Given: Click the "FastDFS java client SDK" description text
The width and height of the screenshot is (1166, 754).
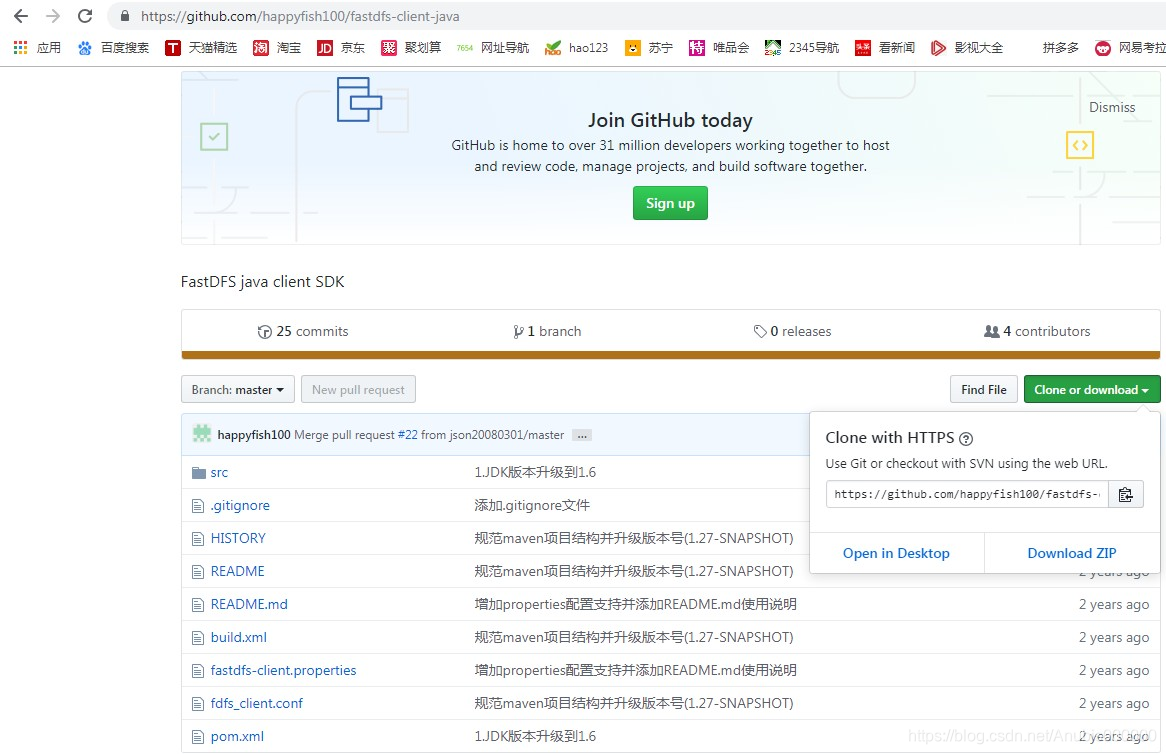Looking at the screenshot, I should (x=262, y=282).
